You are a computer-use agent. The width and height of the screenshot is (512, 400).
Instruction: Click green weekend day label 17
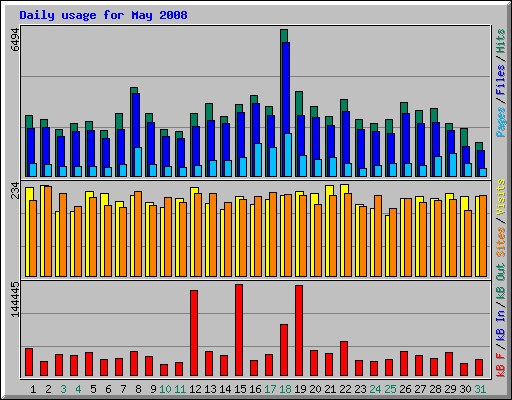click(270, 389)
